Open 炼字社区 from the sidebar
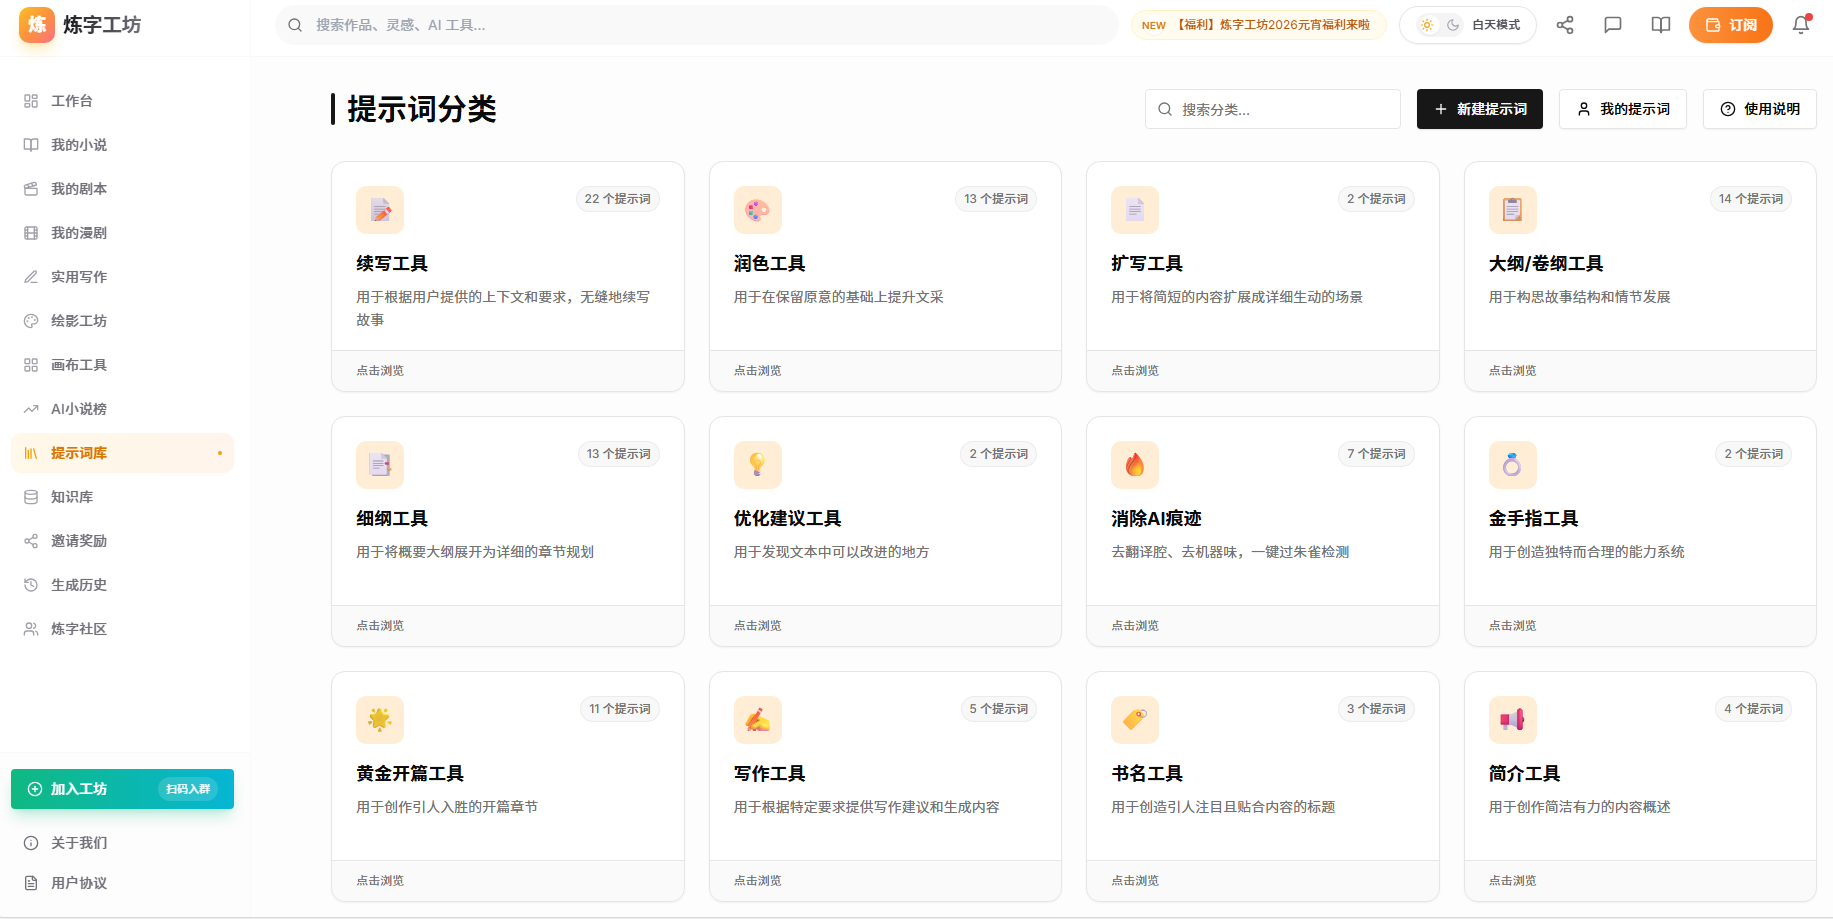 [80, 628]
